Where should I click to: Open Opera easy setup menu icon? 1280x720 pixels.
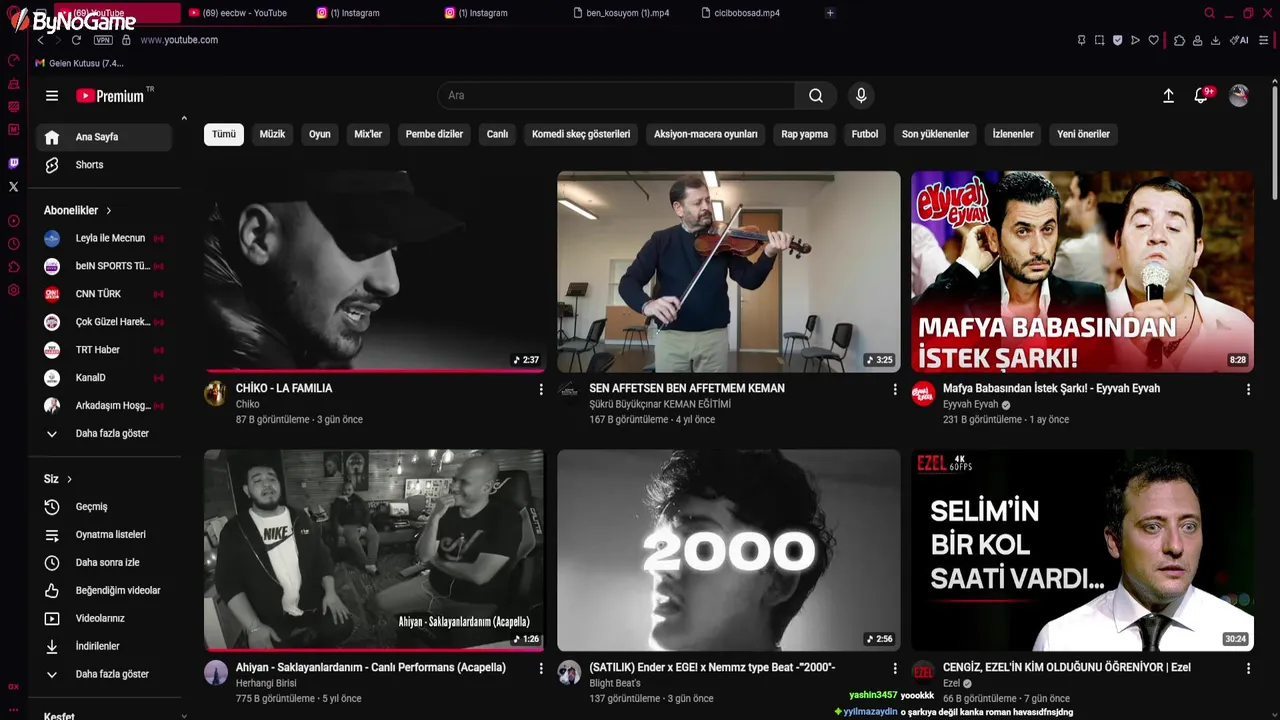1264,40
